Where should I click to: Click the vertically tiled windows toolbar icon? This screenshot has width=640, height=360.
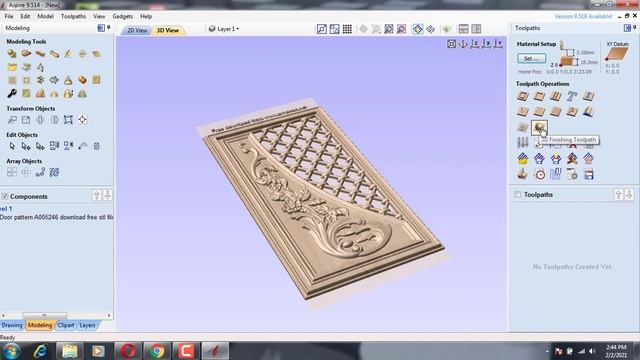[476, 29]
